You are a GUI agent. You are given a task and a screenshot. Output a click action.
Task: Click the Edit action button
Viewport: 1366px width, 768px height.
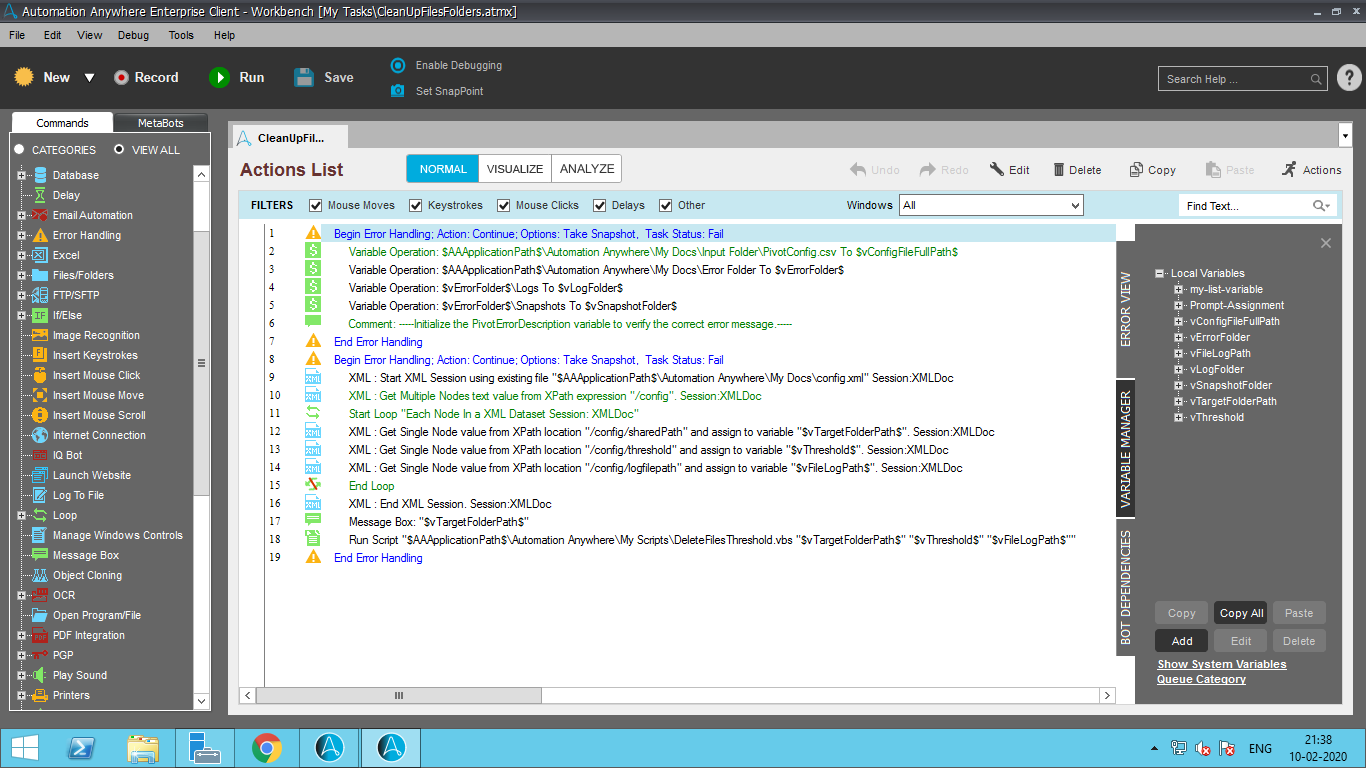tap(1009, 170)
